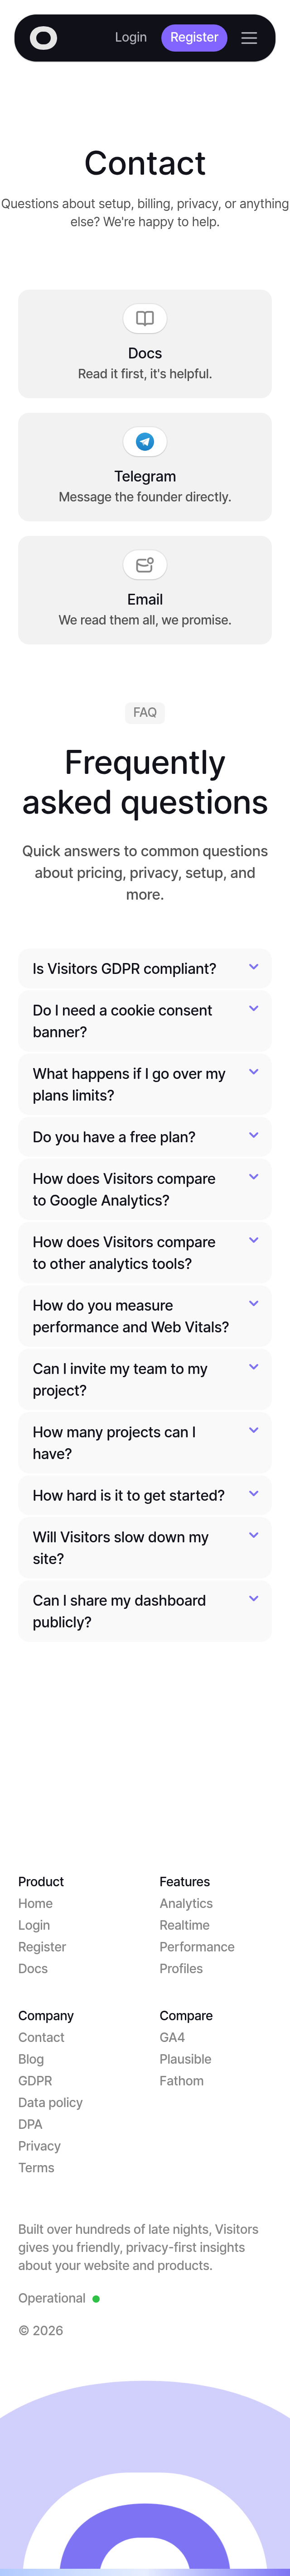Click the Plausible comparison link
Viewport: 290px width, 2576px height.
point(185,2059)
